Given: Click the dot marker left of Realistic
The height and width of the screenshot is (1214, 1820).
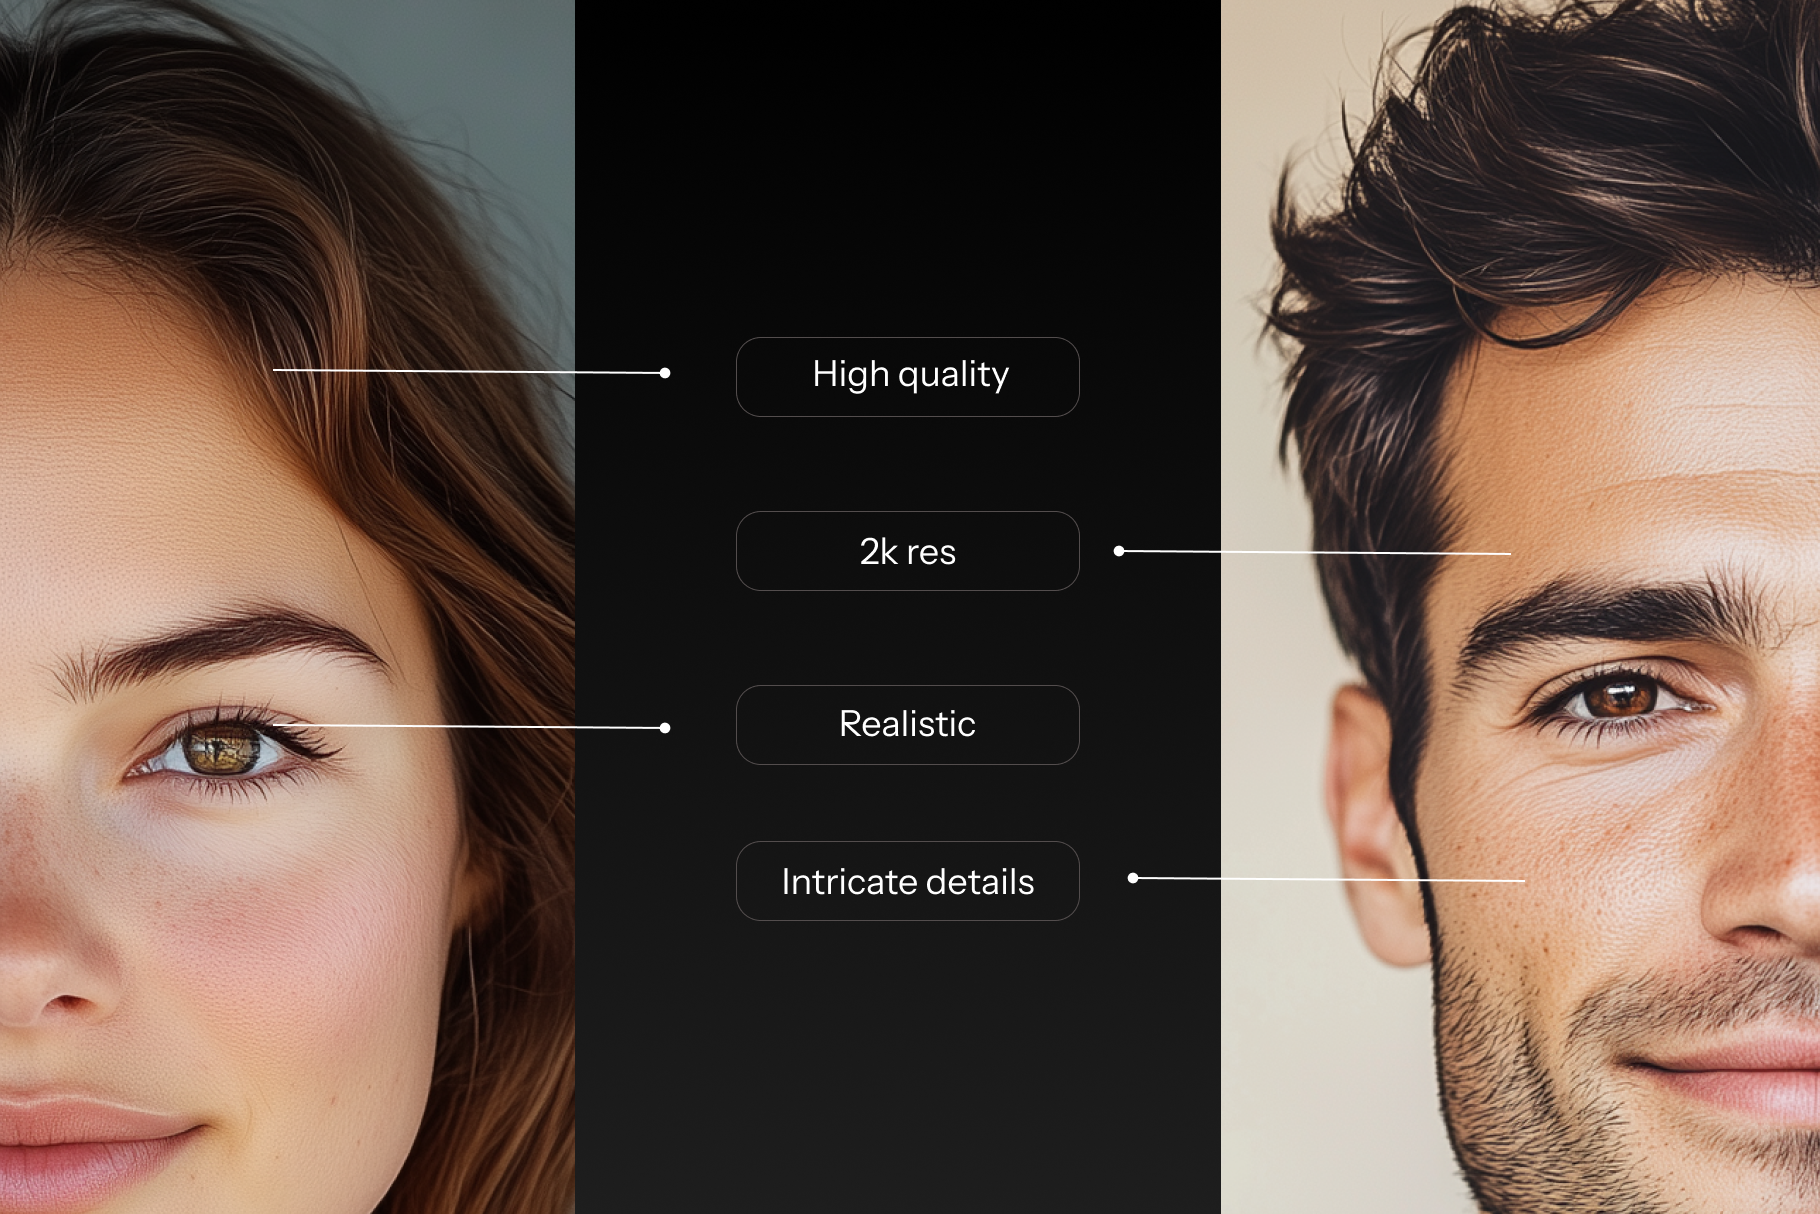Looking at the screenshot, I should click(665, 728).
